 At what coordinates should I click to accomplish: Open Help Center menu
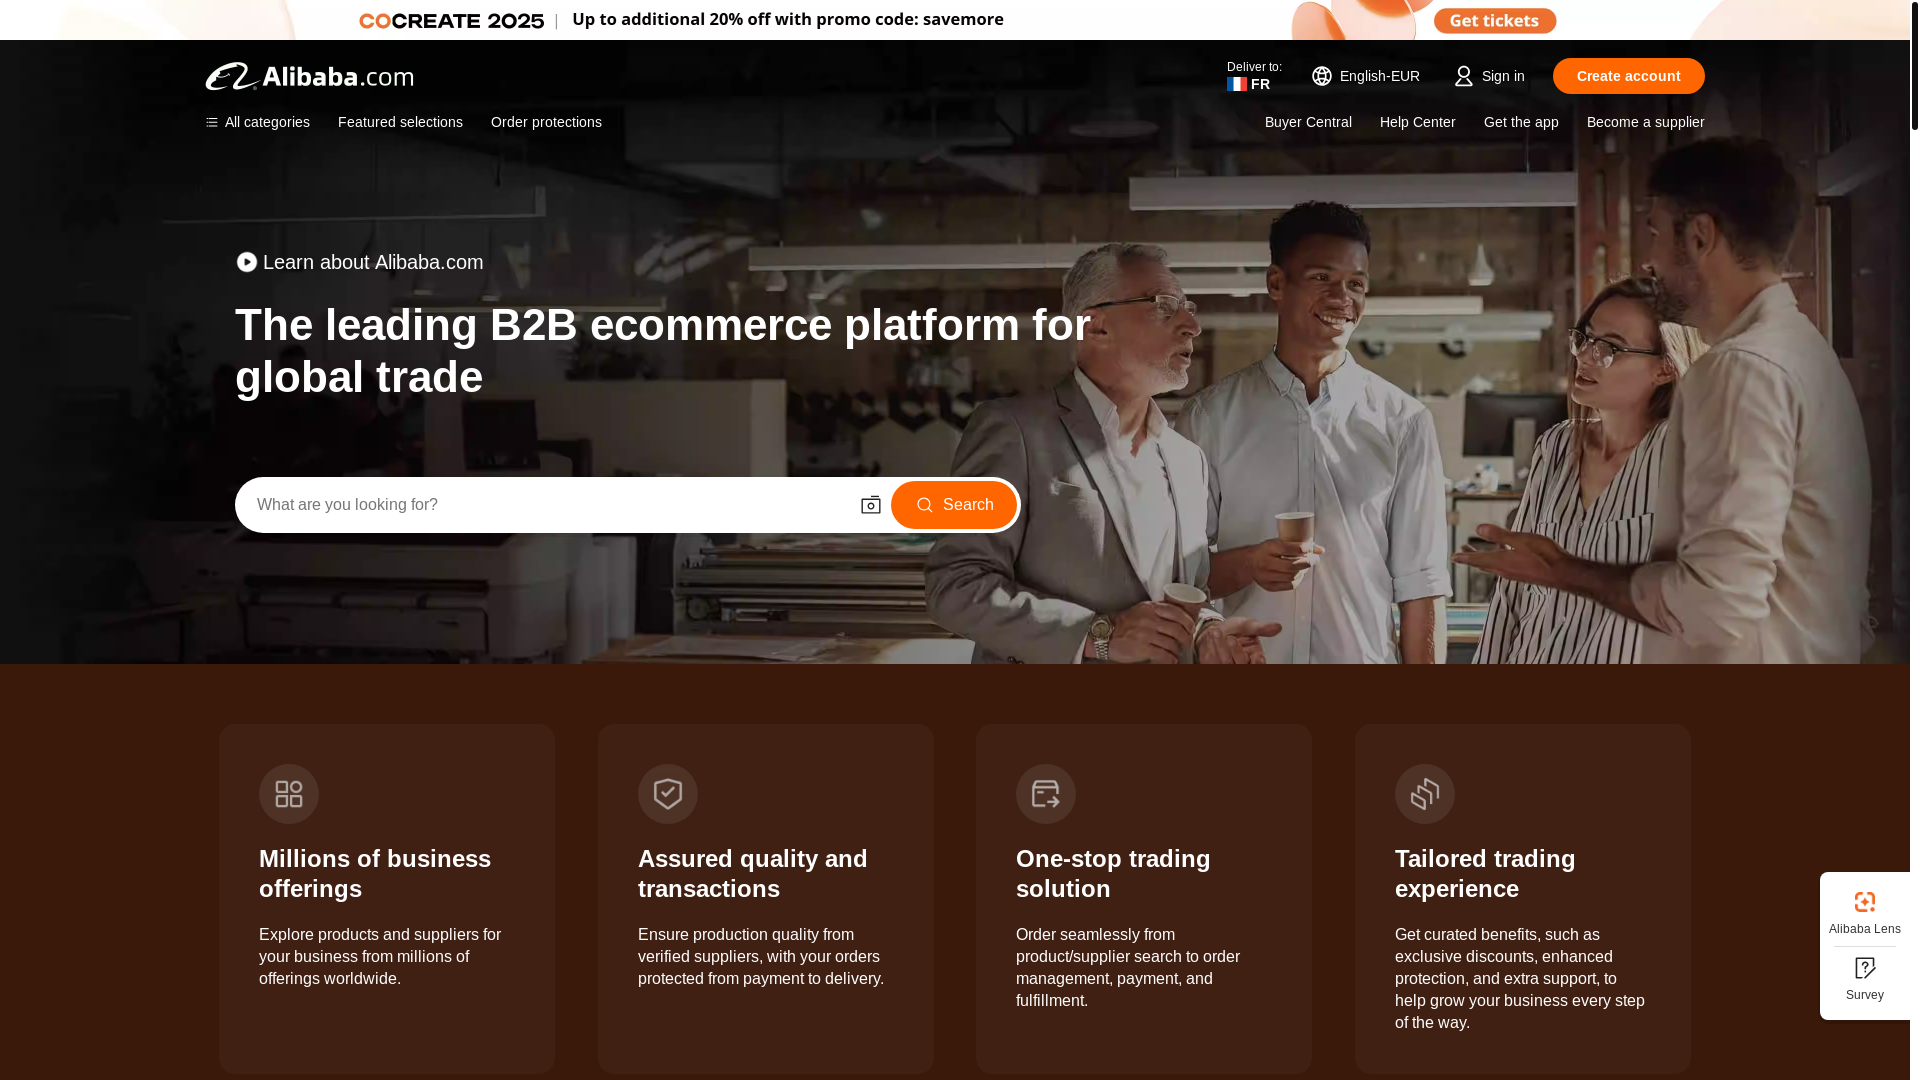pyautogui.click(x=1417, y=122)
